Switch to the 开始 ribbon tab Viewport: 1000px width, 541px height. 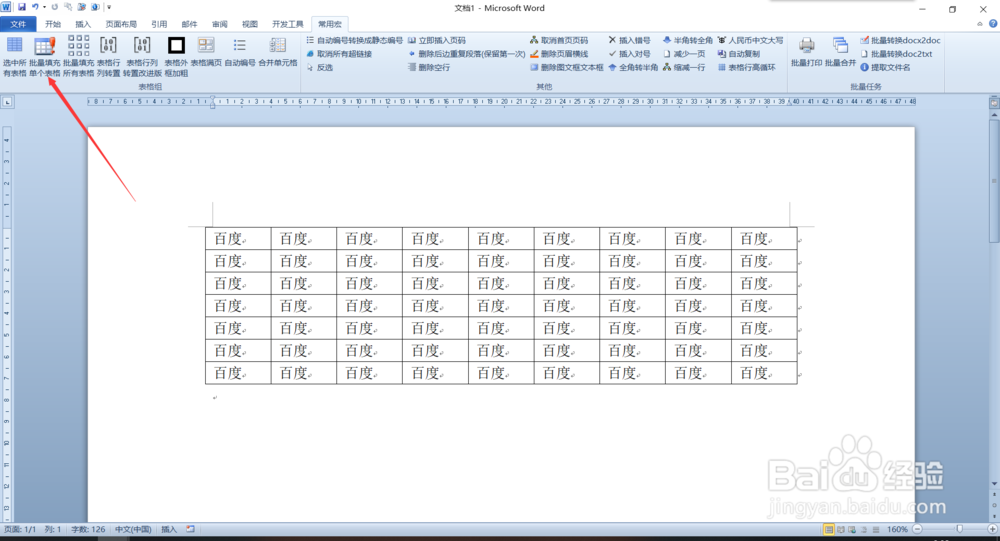pyautogui.click(x=53, y=24)
